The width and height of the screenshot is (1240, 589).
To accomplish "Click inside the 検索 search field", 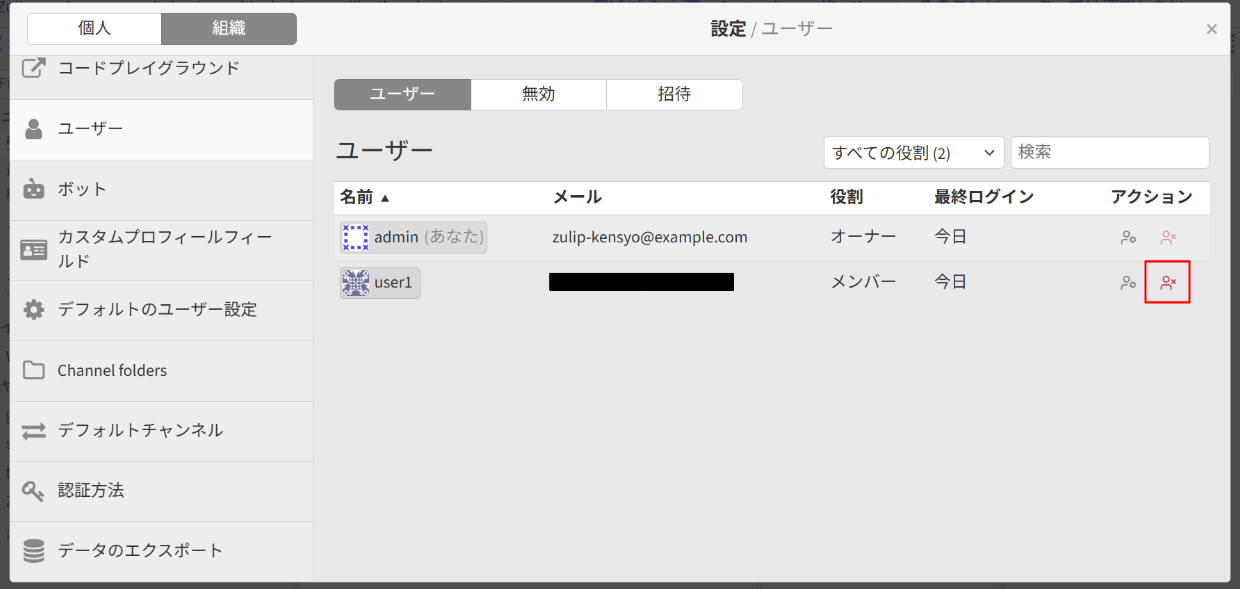I will 1110,152.
